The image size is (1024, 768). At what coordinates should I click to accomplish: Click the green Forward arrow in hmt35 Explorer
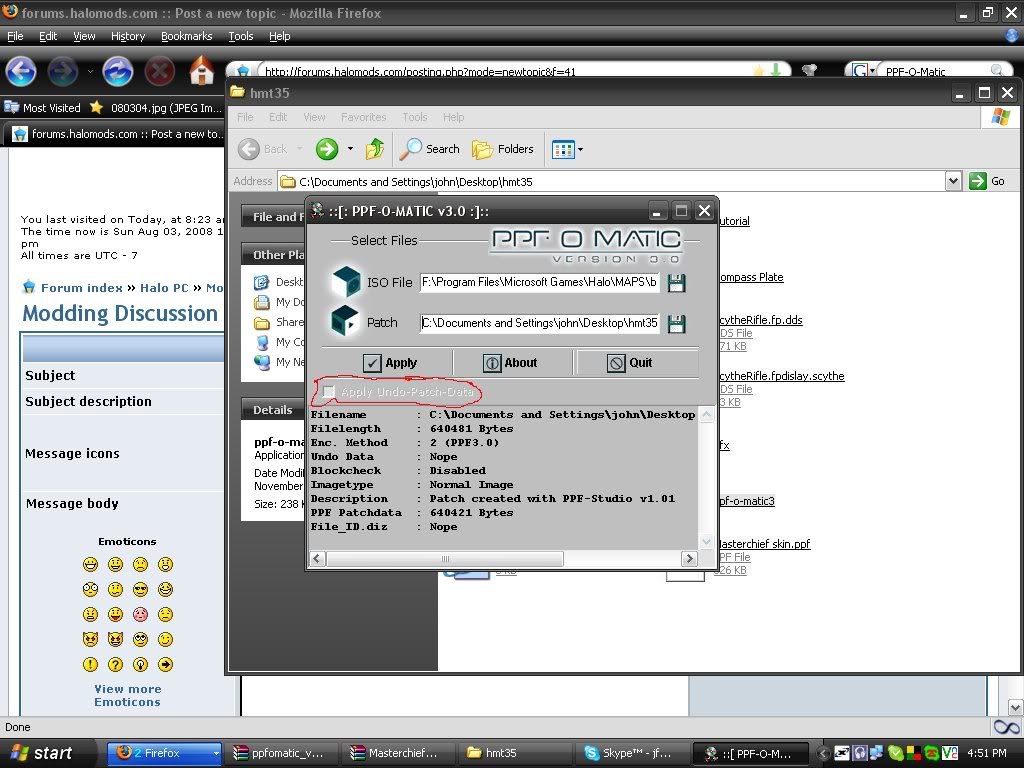tap(327, 149)
